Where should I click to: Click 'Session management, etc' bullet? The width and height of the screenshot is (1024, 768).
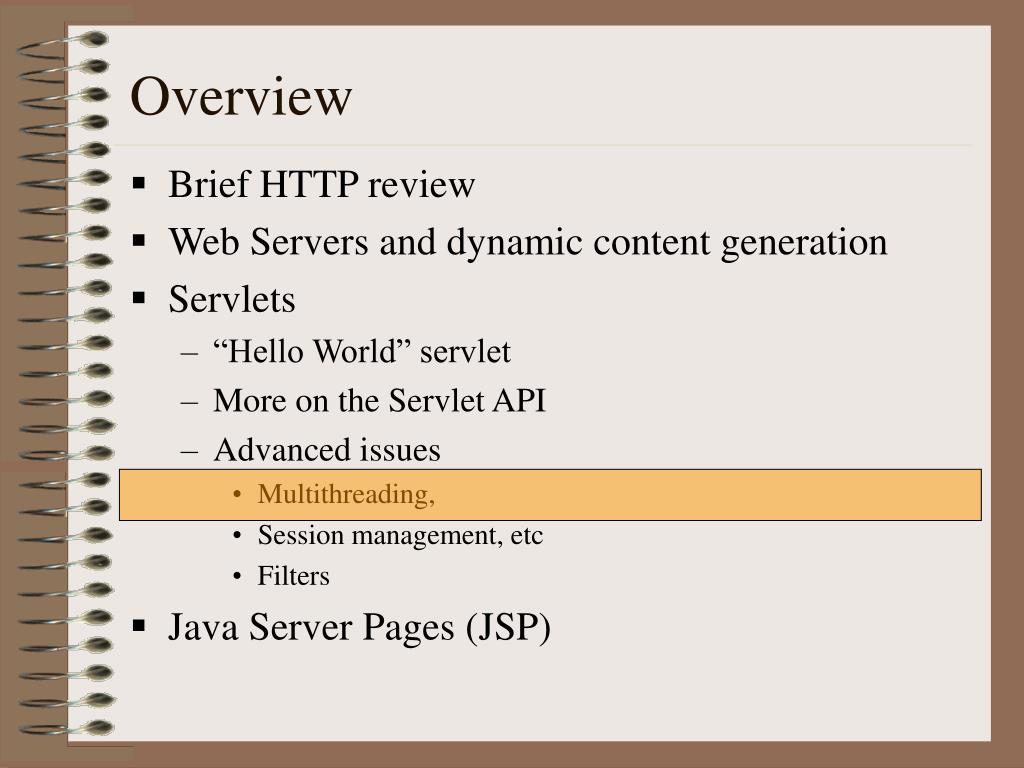click(x=400, y=536)
